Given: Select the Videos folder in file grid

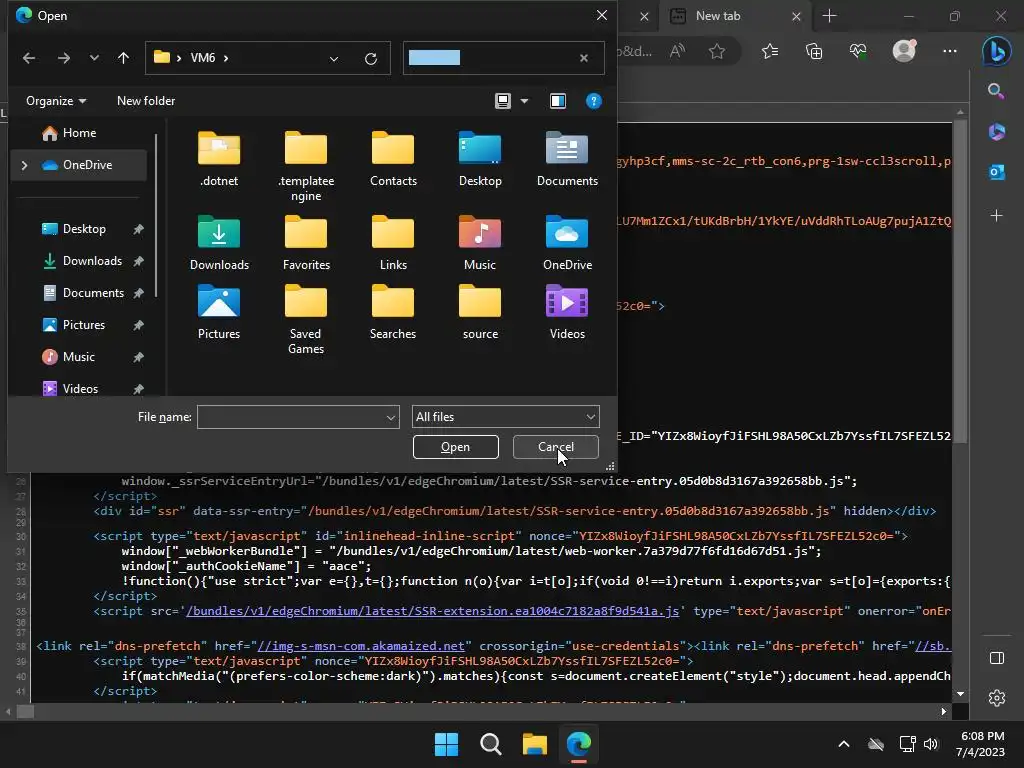Looking at the screenshot, I should tap(567, 312).
